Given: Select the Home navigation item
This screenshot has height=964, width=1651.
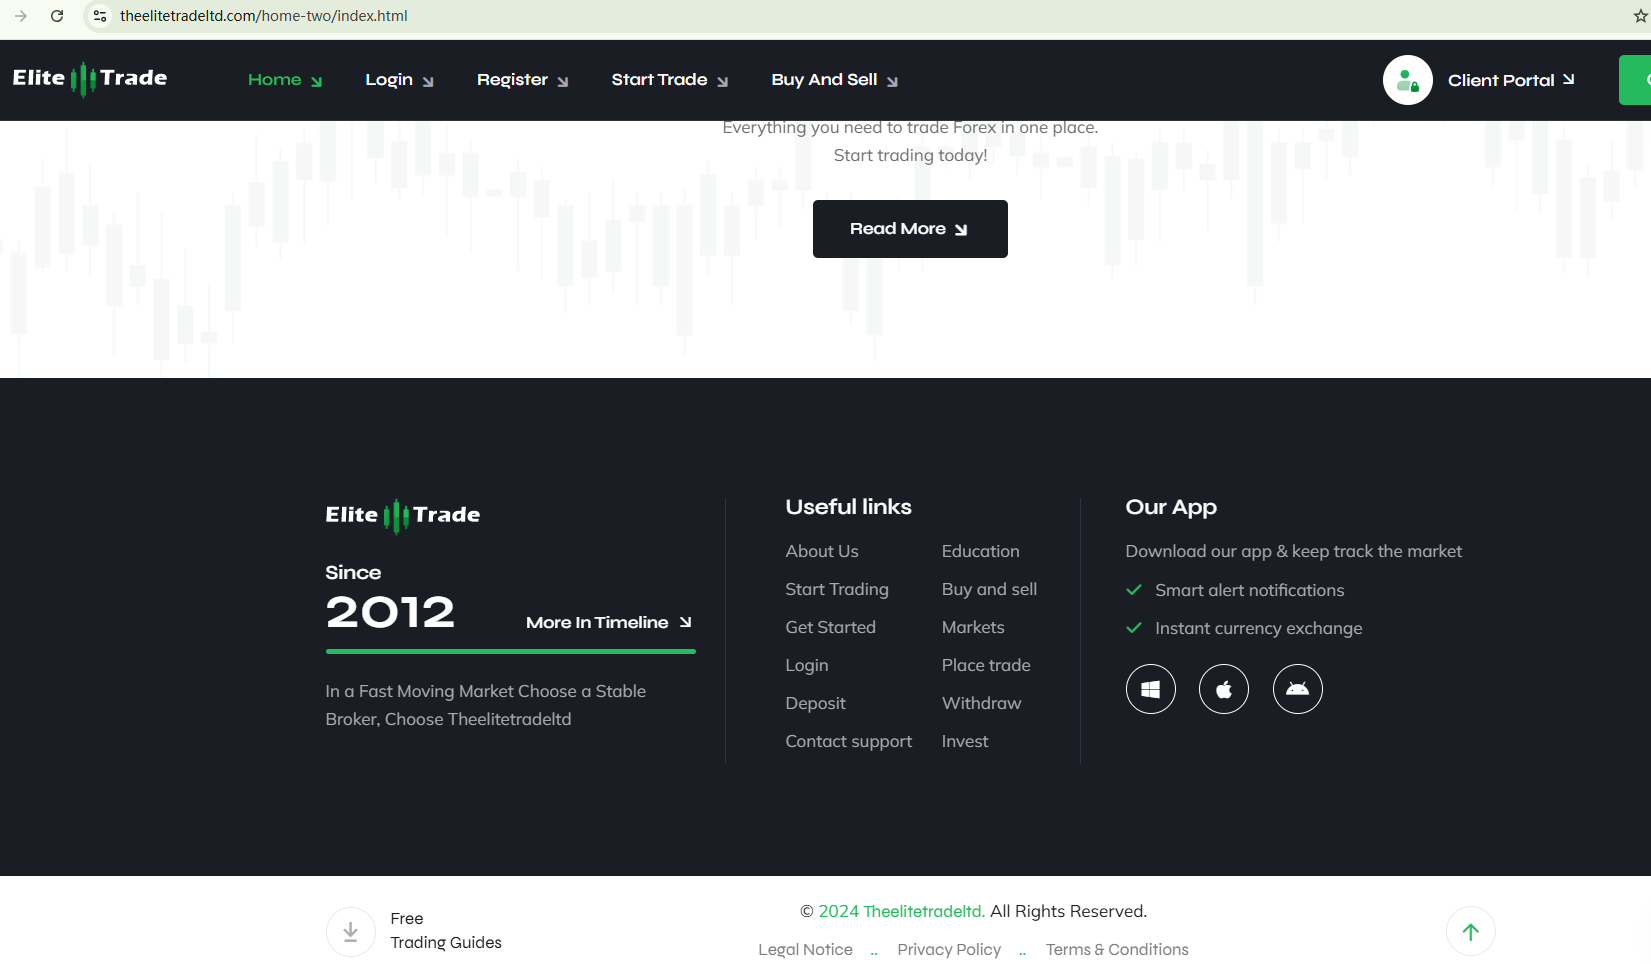Looking at the screenshot, I should coord(285,80).
